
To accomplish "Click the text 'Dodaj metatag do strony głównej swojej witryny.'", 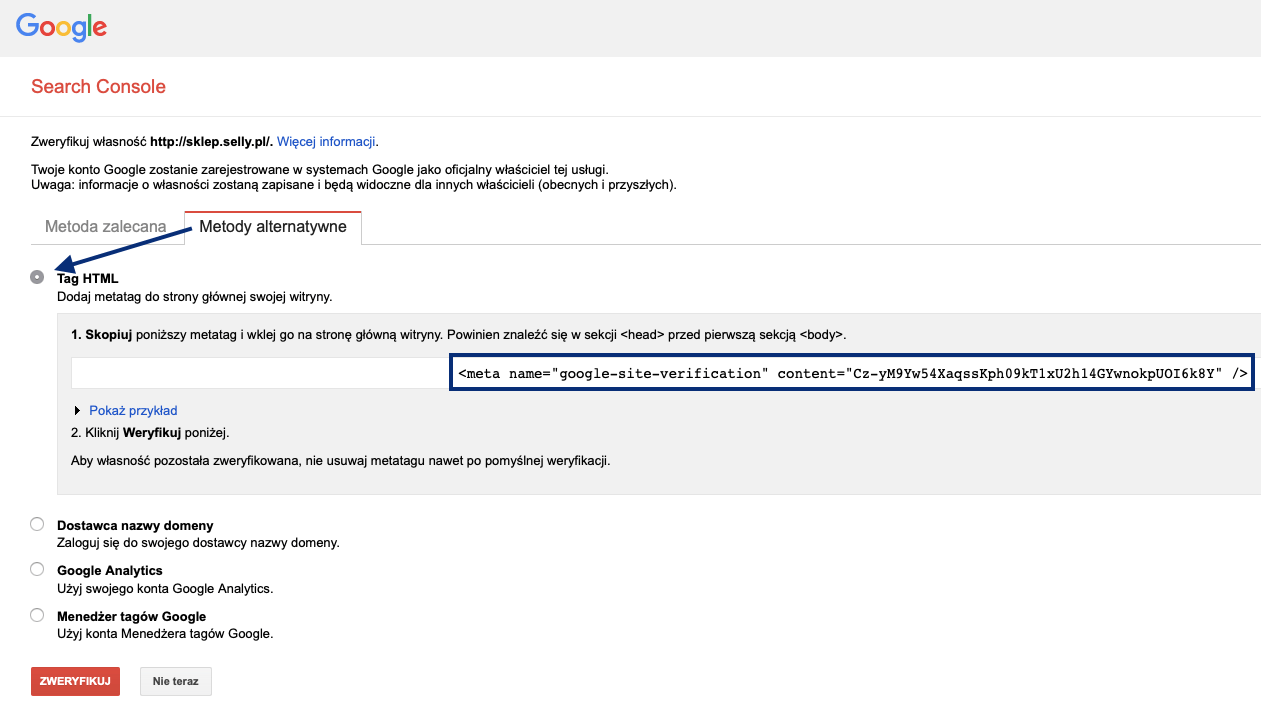I will 194,297.
